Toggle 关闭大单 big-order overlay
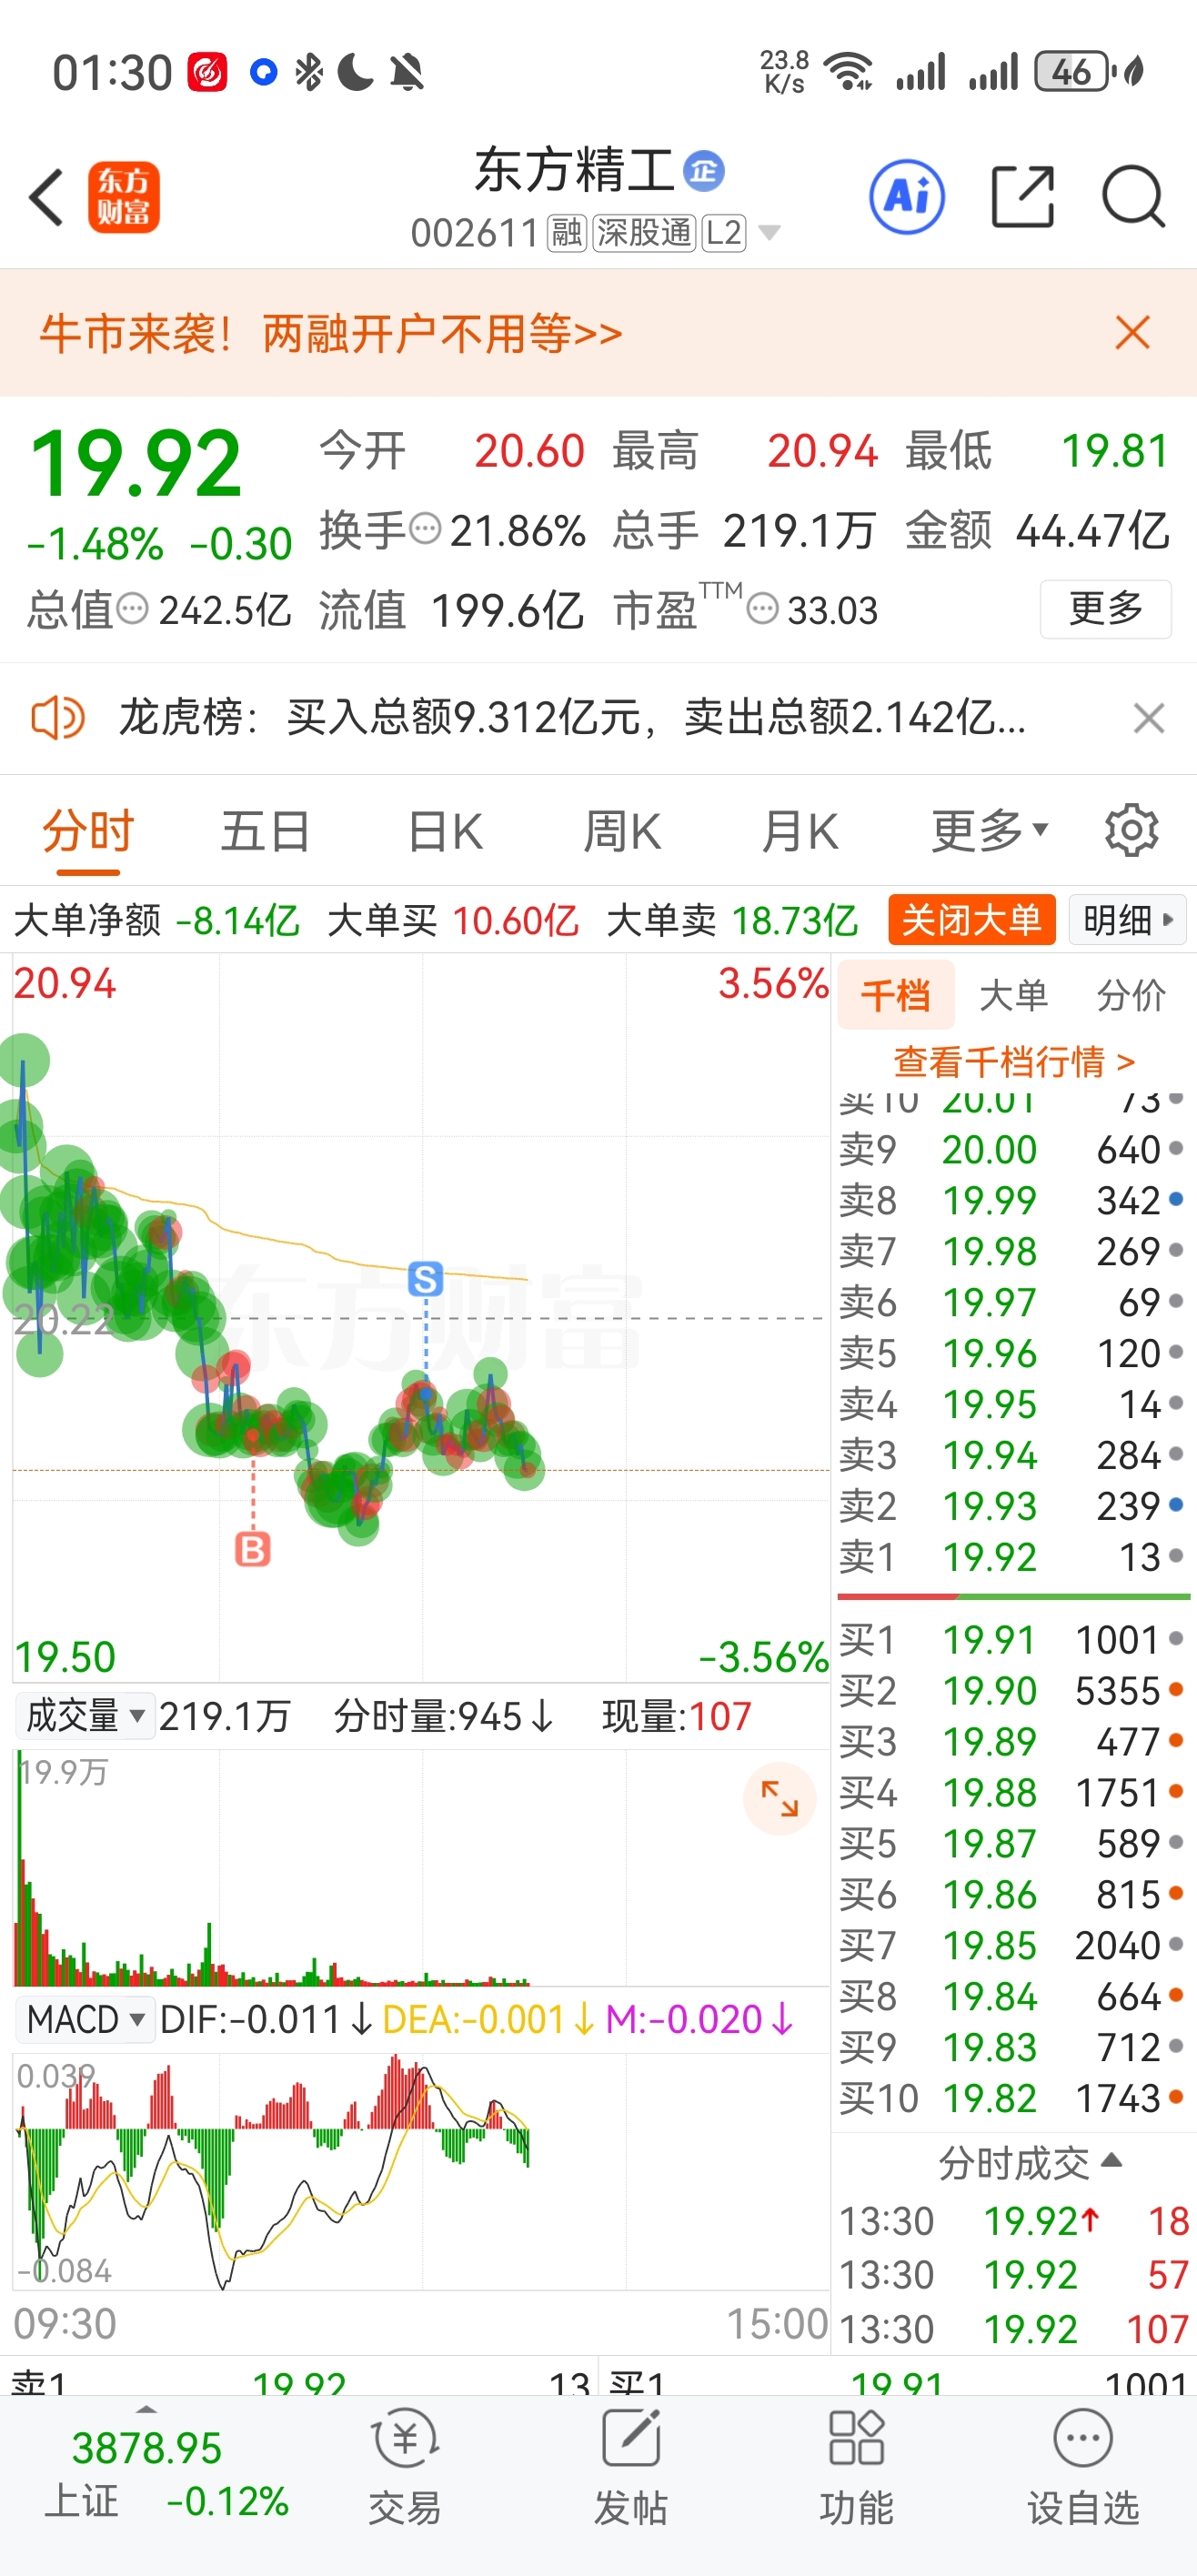Viewport: 1197px width, 2576px height. [971, 919]
